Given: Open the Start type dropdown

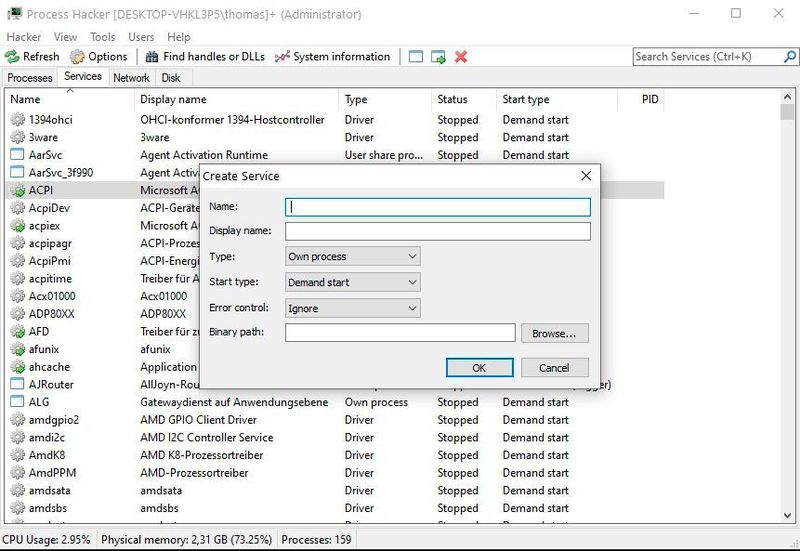Looking at the screenshot, I should coord(353,282).
